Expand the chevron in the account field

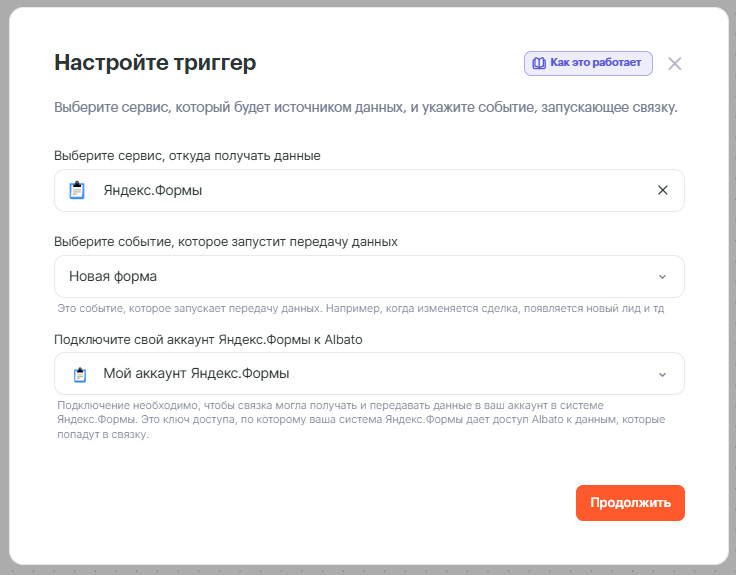pos(662,374)
